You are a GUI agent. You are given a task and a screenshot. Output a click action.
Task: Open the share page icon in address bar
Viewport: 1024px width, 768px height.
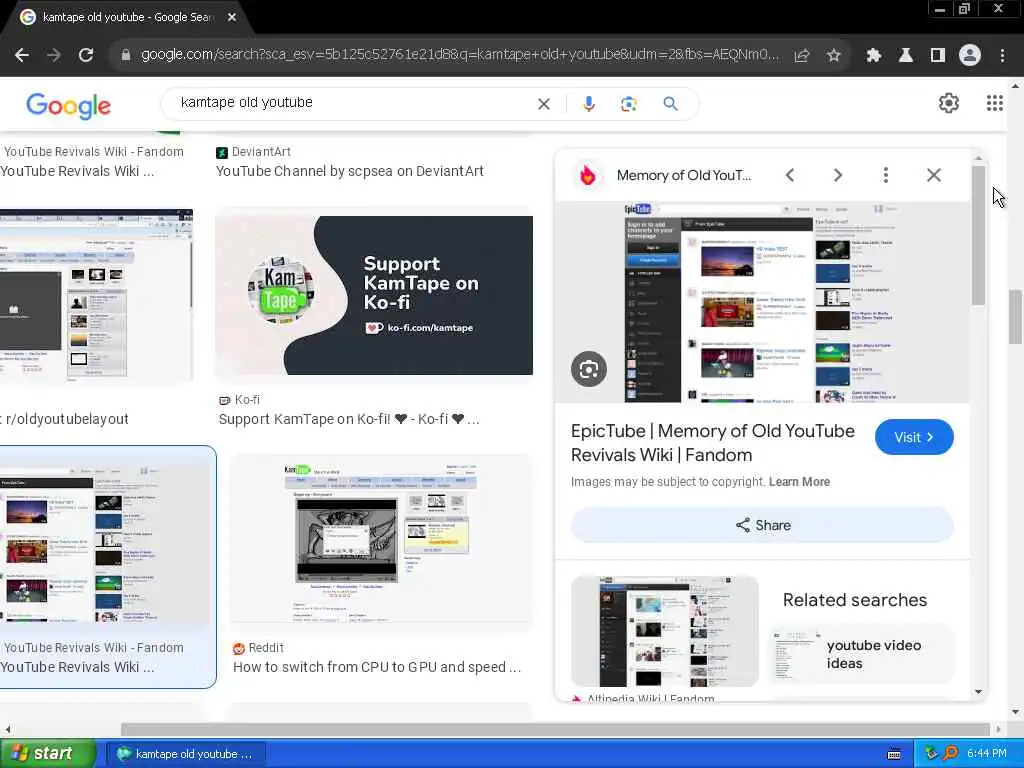[x=802, y=56]
